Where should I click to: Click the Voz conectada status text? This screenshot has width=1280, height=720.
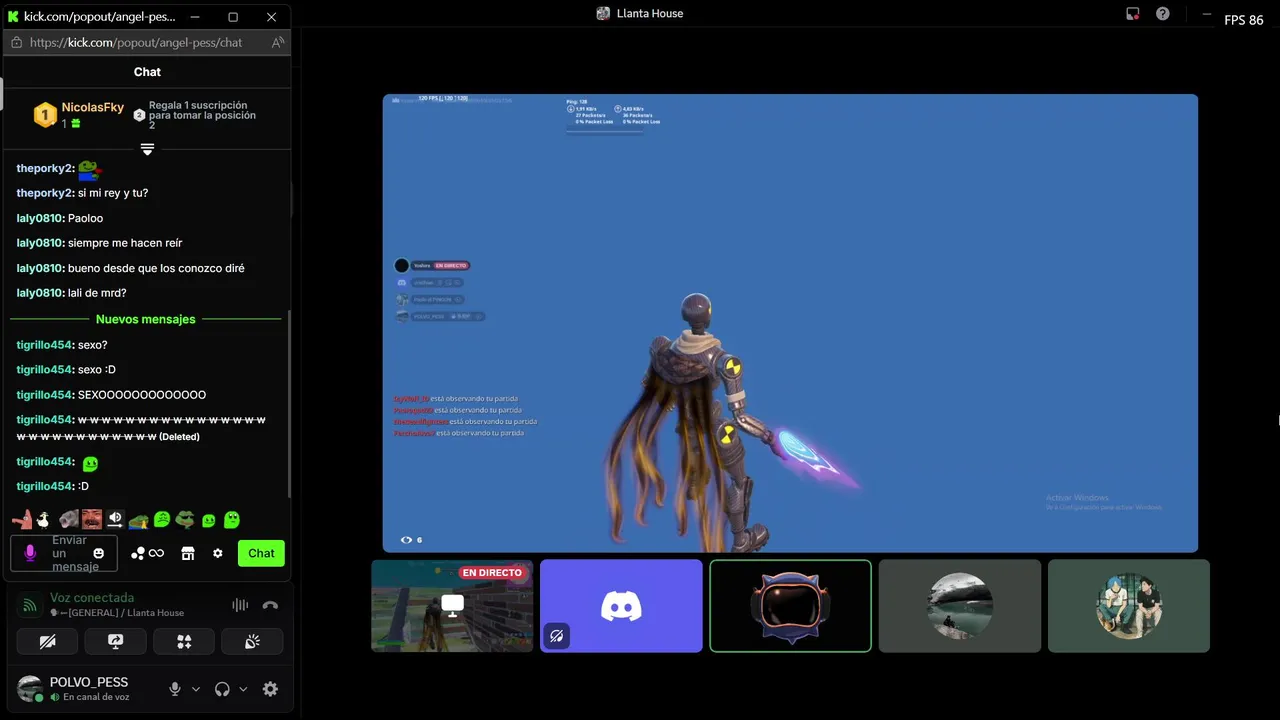click(x=92, y=598)
